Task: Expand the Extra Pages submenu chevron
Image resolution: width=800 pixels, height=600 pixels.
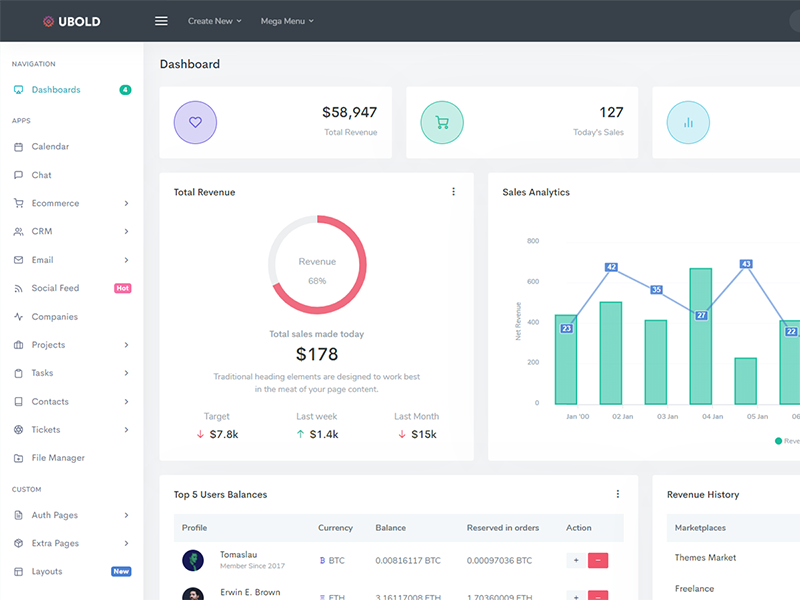Action: pyautogui.click(x=126, y=543)
